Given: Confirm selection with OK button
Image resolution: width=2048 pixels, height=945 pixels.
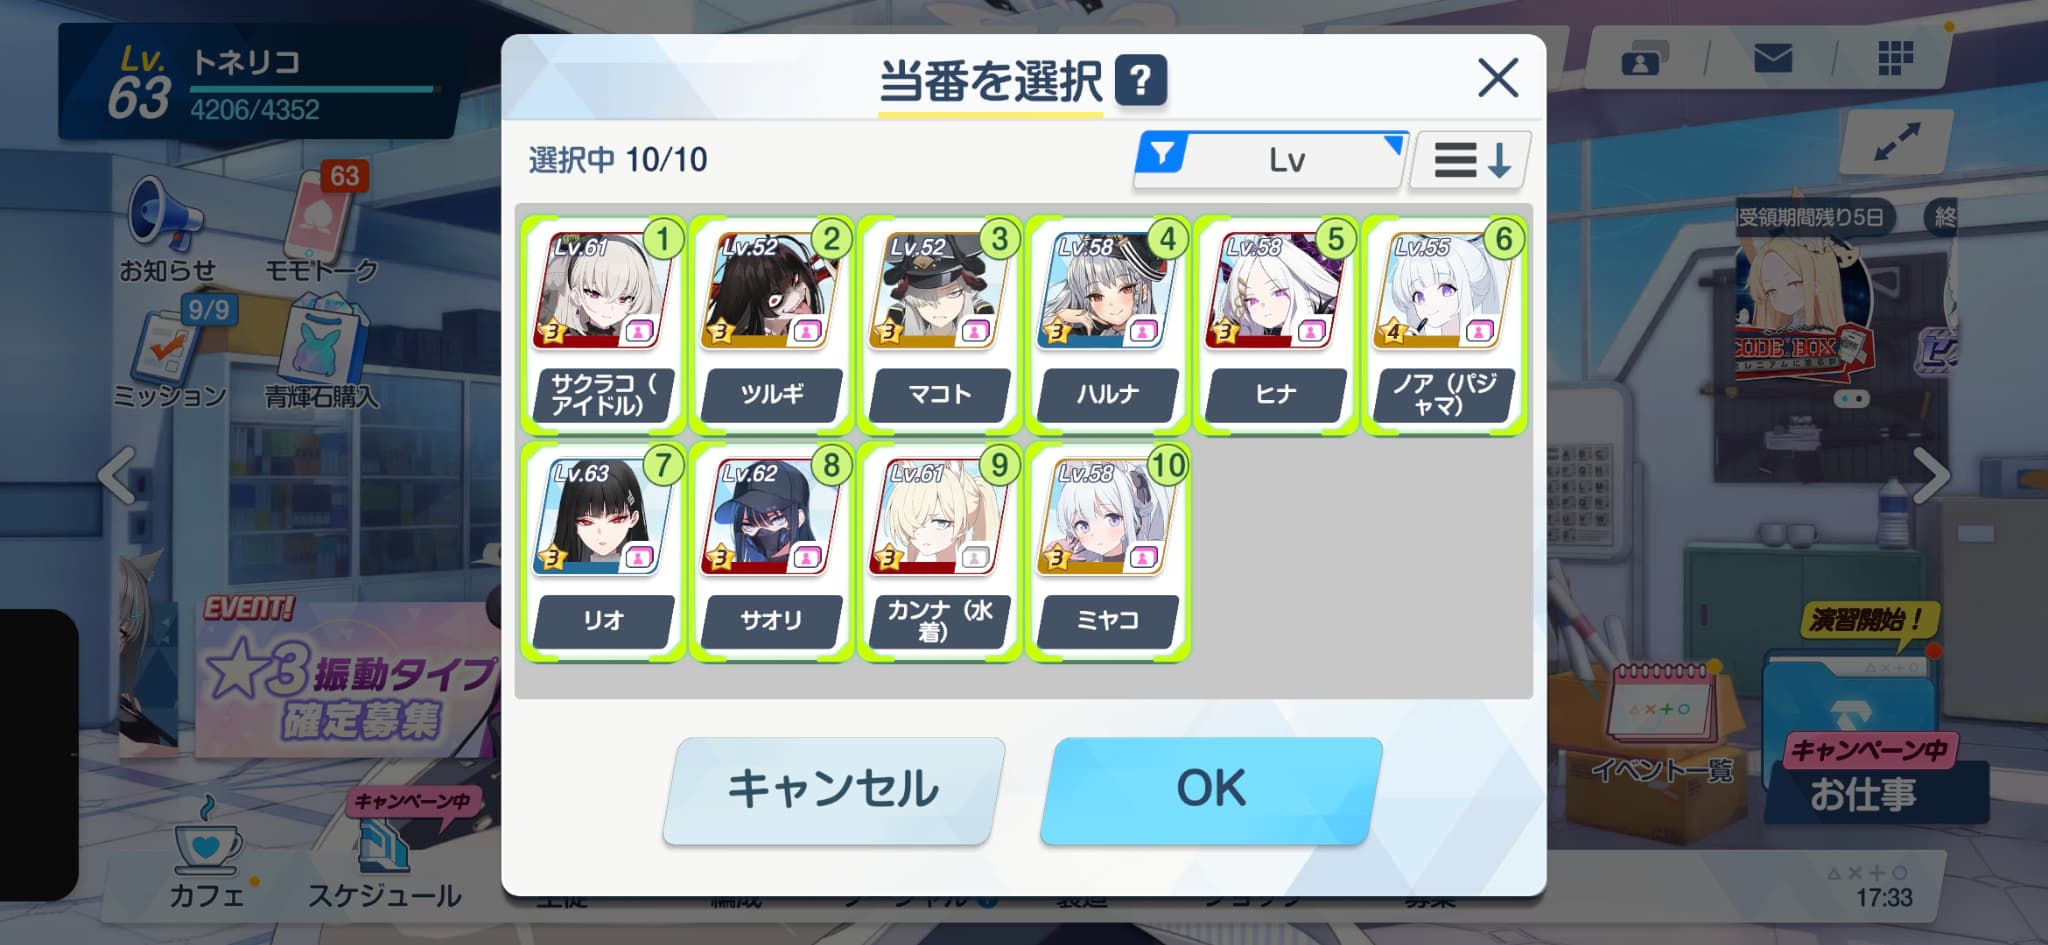Looking at the screenshot, I should [x=1211, y=790].
